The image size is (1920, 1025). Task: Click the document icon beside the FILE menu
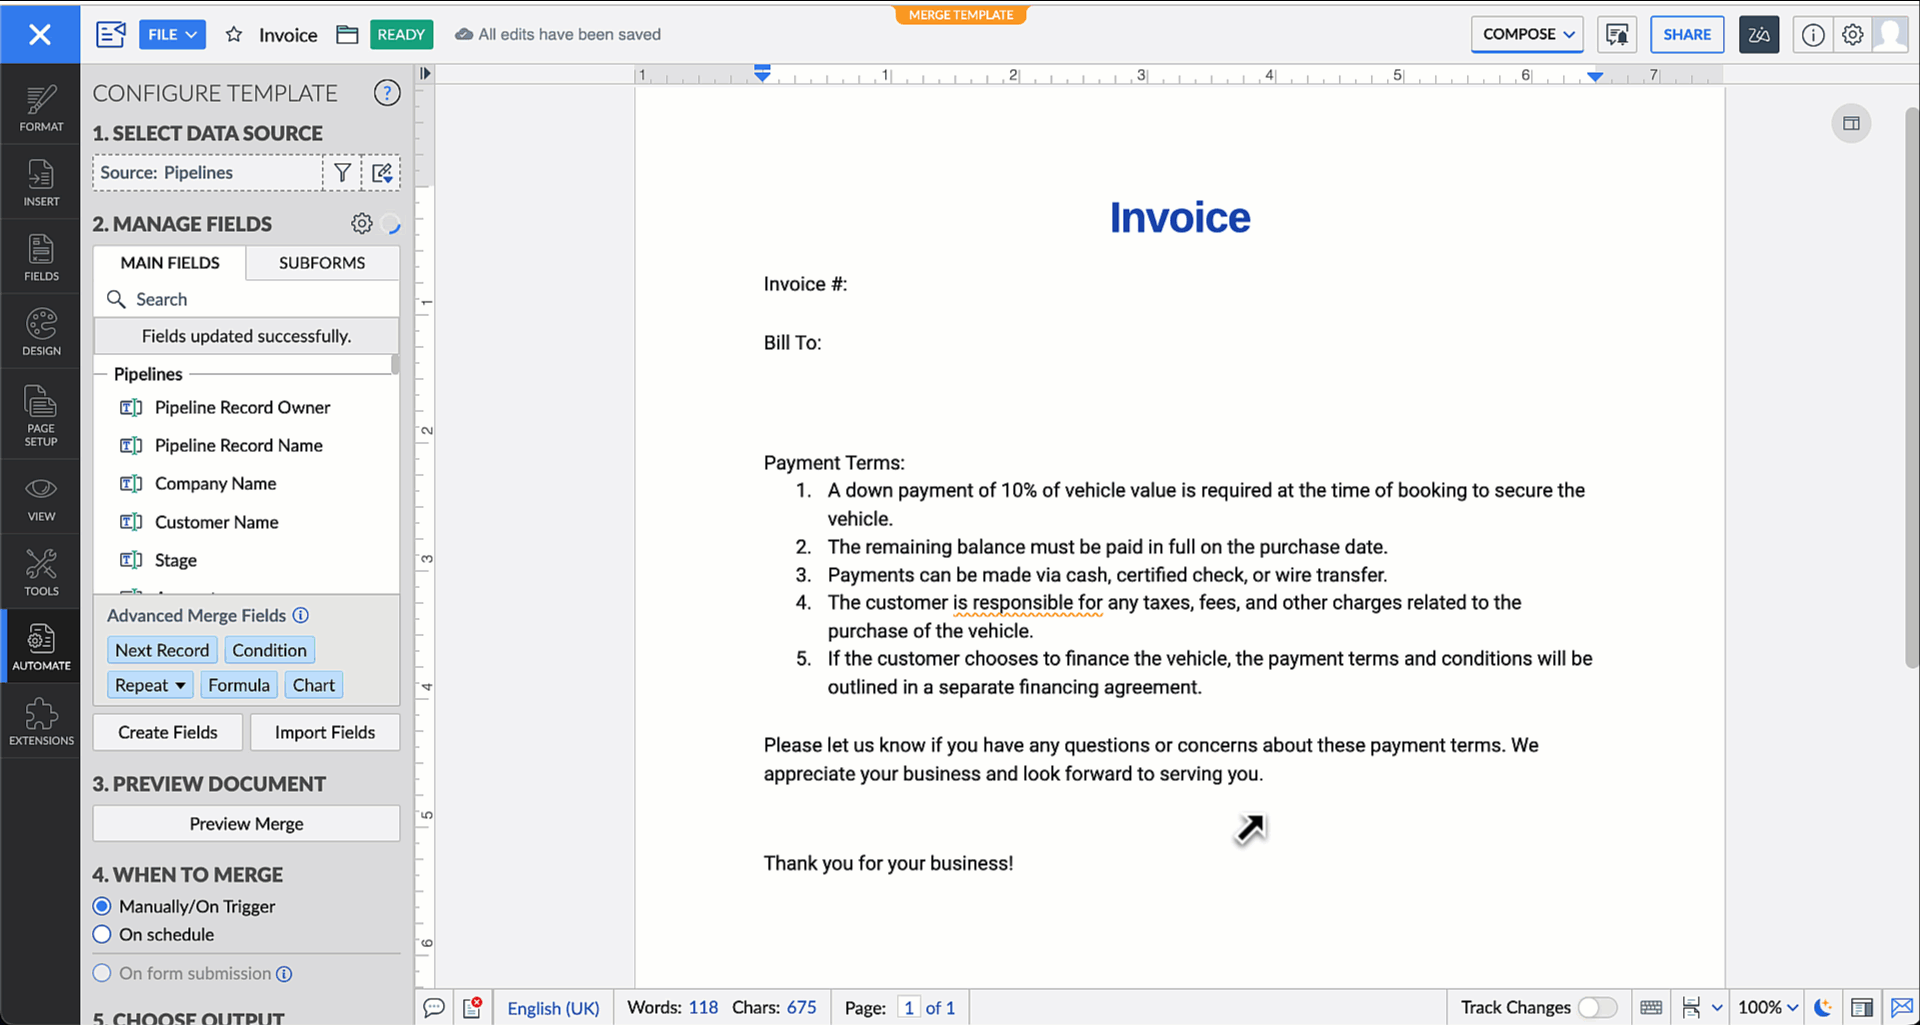pyautogui.click(x=111, y=35)
